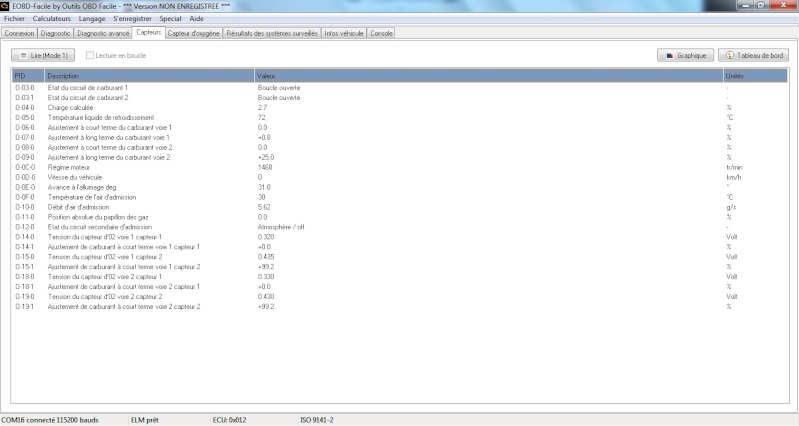This screenshot has width=799, height=426.
Task: Select the Capteurs tab
Action: pyautogui.click(x=149, y=32)
